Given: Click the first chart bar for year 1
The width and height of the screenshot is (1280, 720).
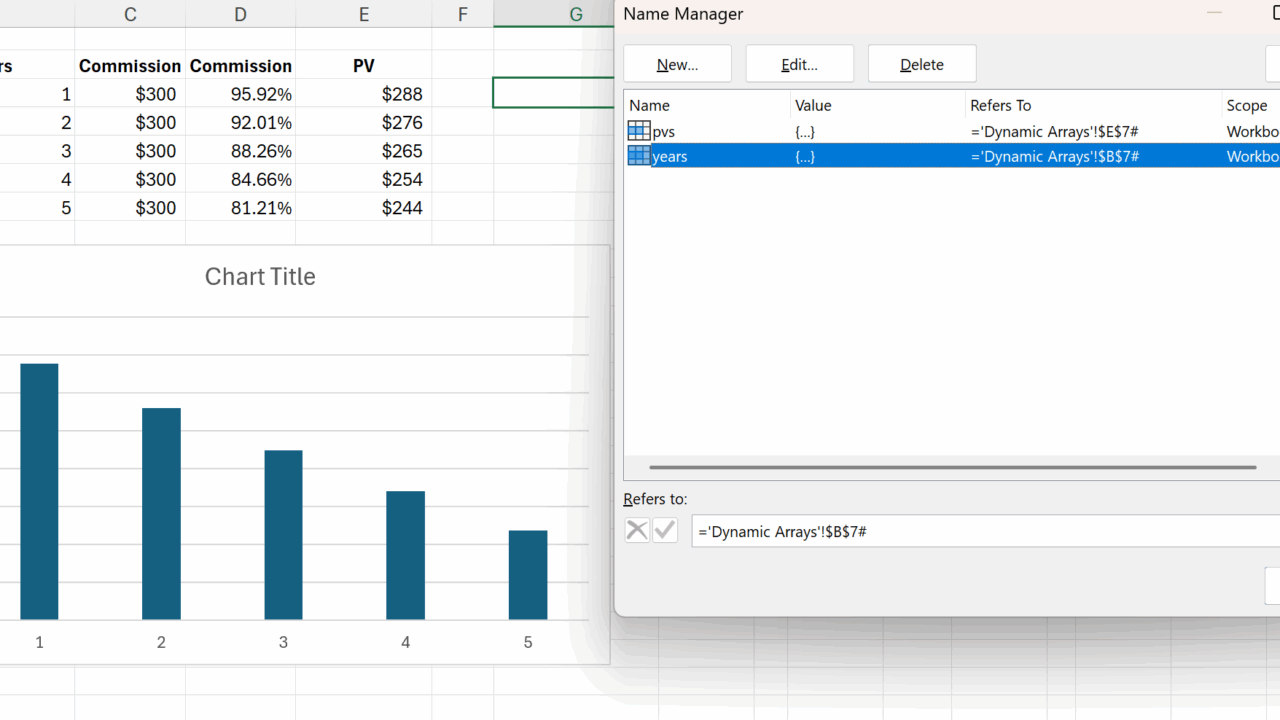Looking at the screenshot, I should click(39, 491).
